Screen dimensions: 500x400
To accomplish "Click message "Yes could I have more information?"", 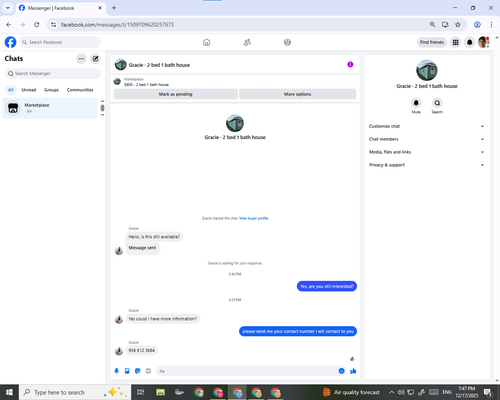I will (163, 319).
